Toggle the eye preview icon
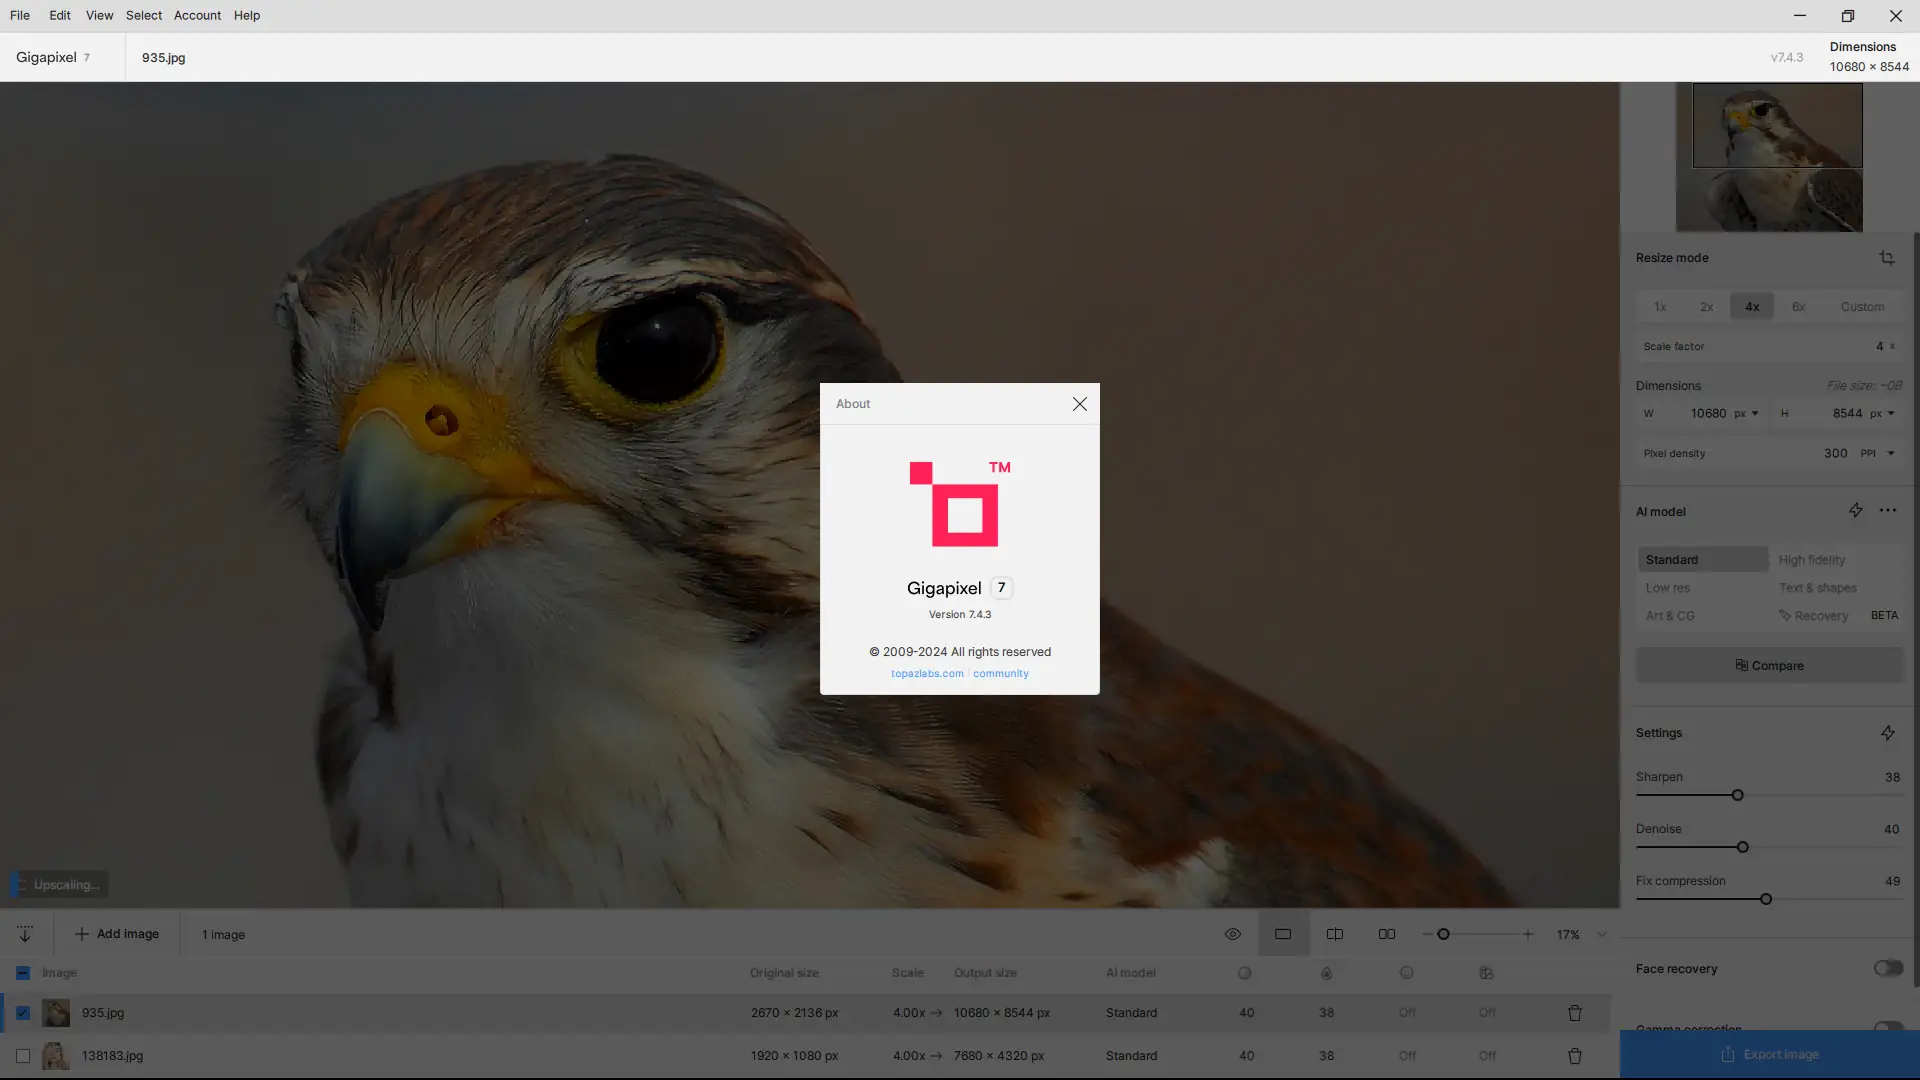 [x=1232, y=934]
